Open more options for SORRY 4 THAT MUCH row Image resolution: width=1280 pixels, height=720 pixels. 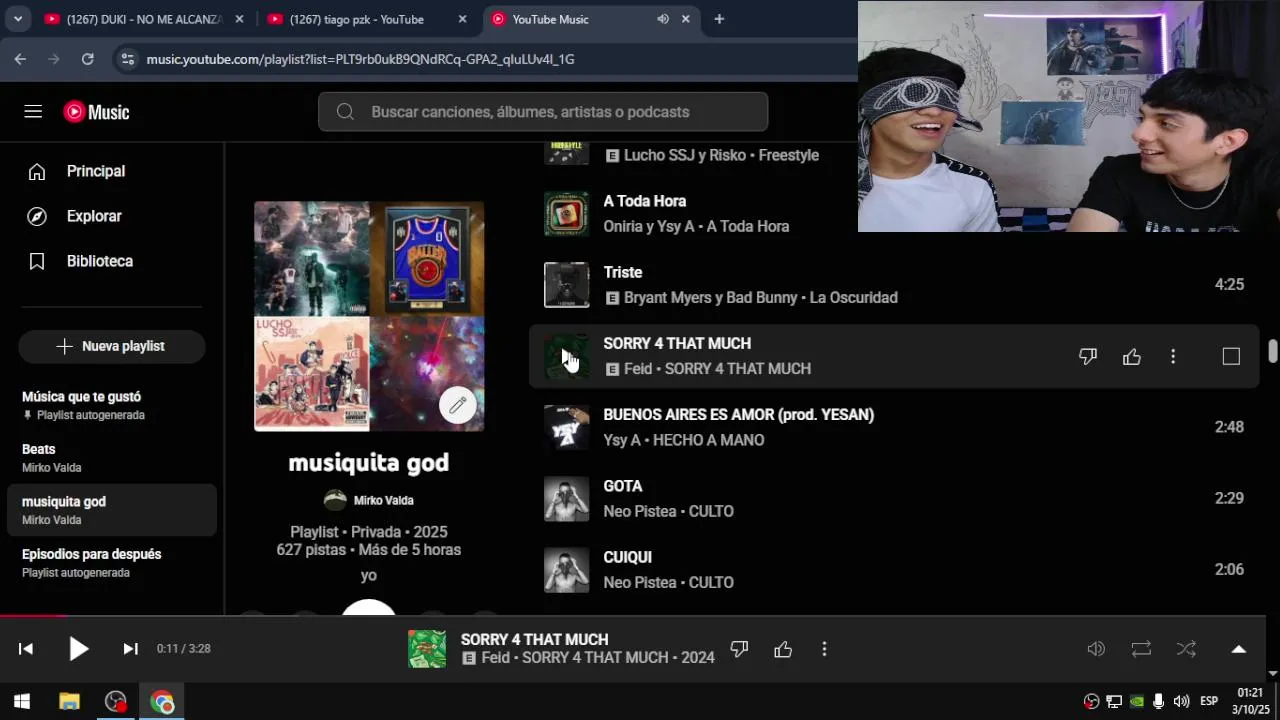click(1173, 356)
